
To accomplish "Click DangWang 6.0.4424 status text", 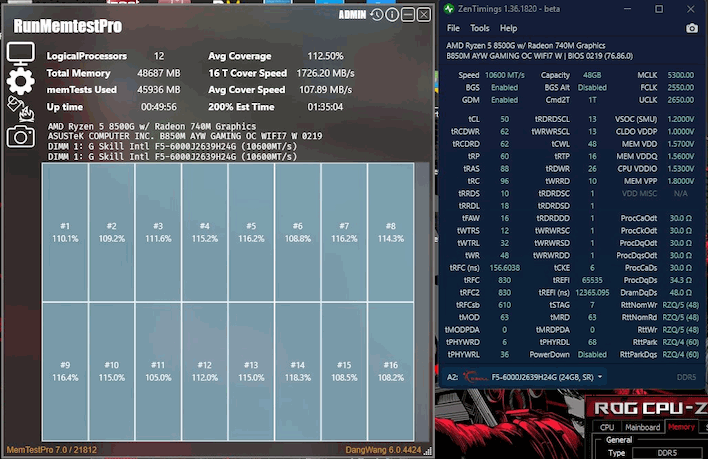I will 383,450.
